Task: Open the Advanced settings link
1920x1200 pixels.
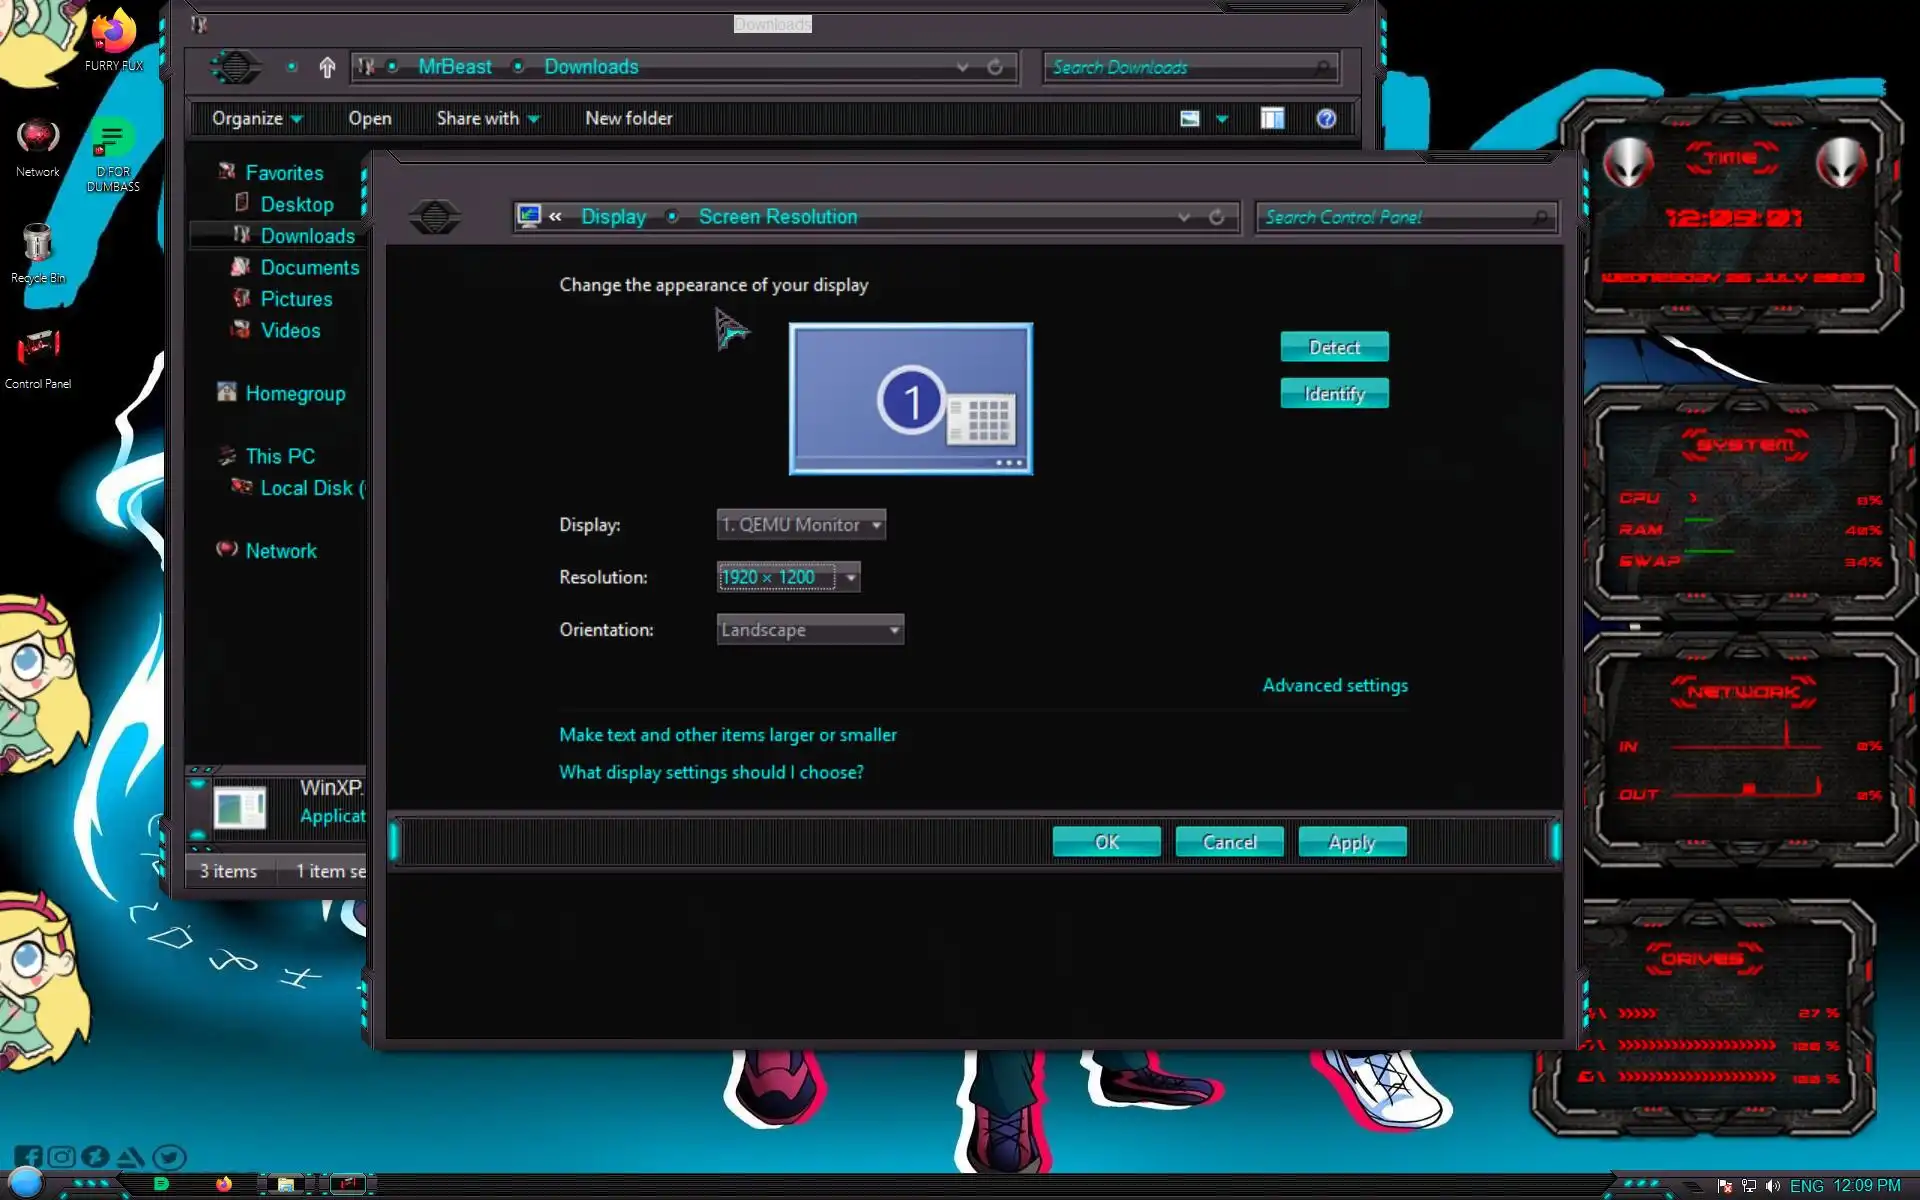Action: pos(1334,685)
